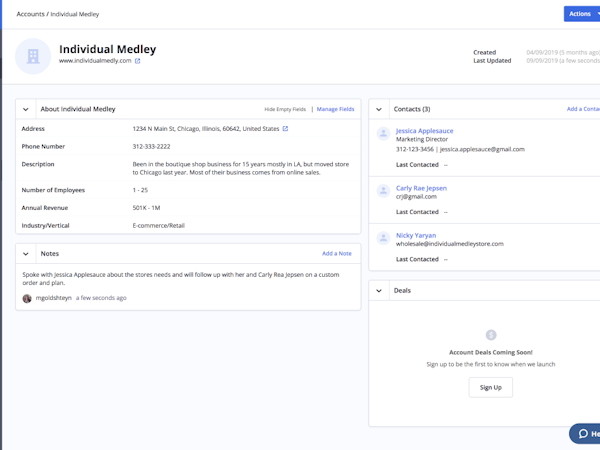600x450 pixels.
Task: Click Add a Note link
Action: tap(336, 254)
